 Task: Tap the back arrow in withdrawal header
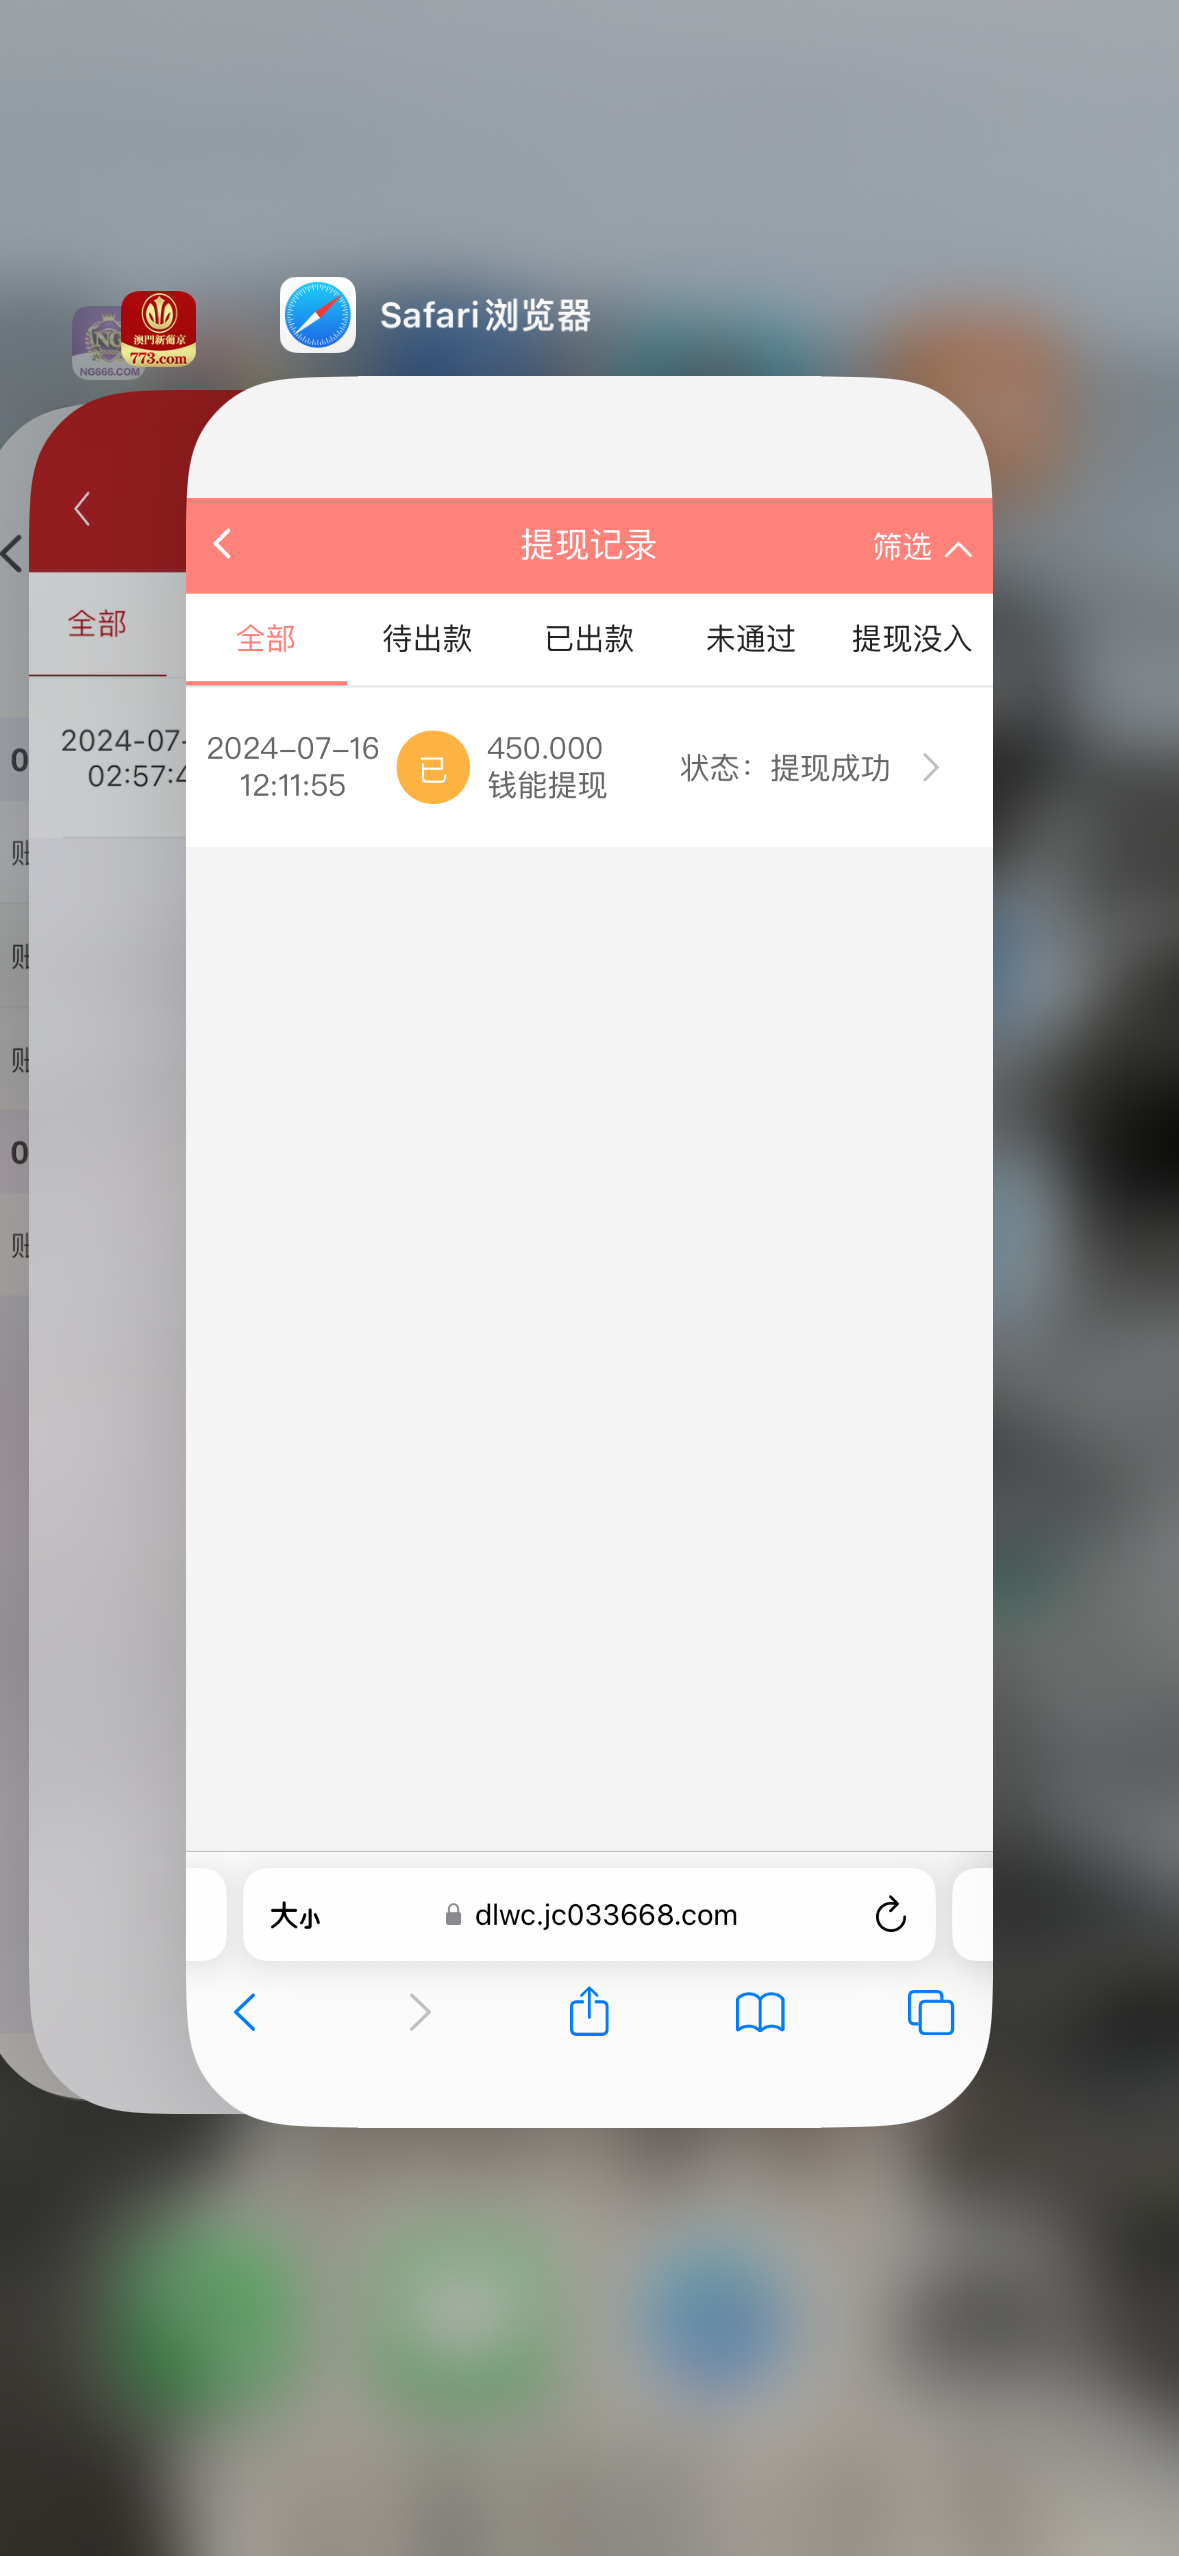point(223,544)
